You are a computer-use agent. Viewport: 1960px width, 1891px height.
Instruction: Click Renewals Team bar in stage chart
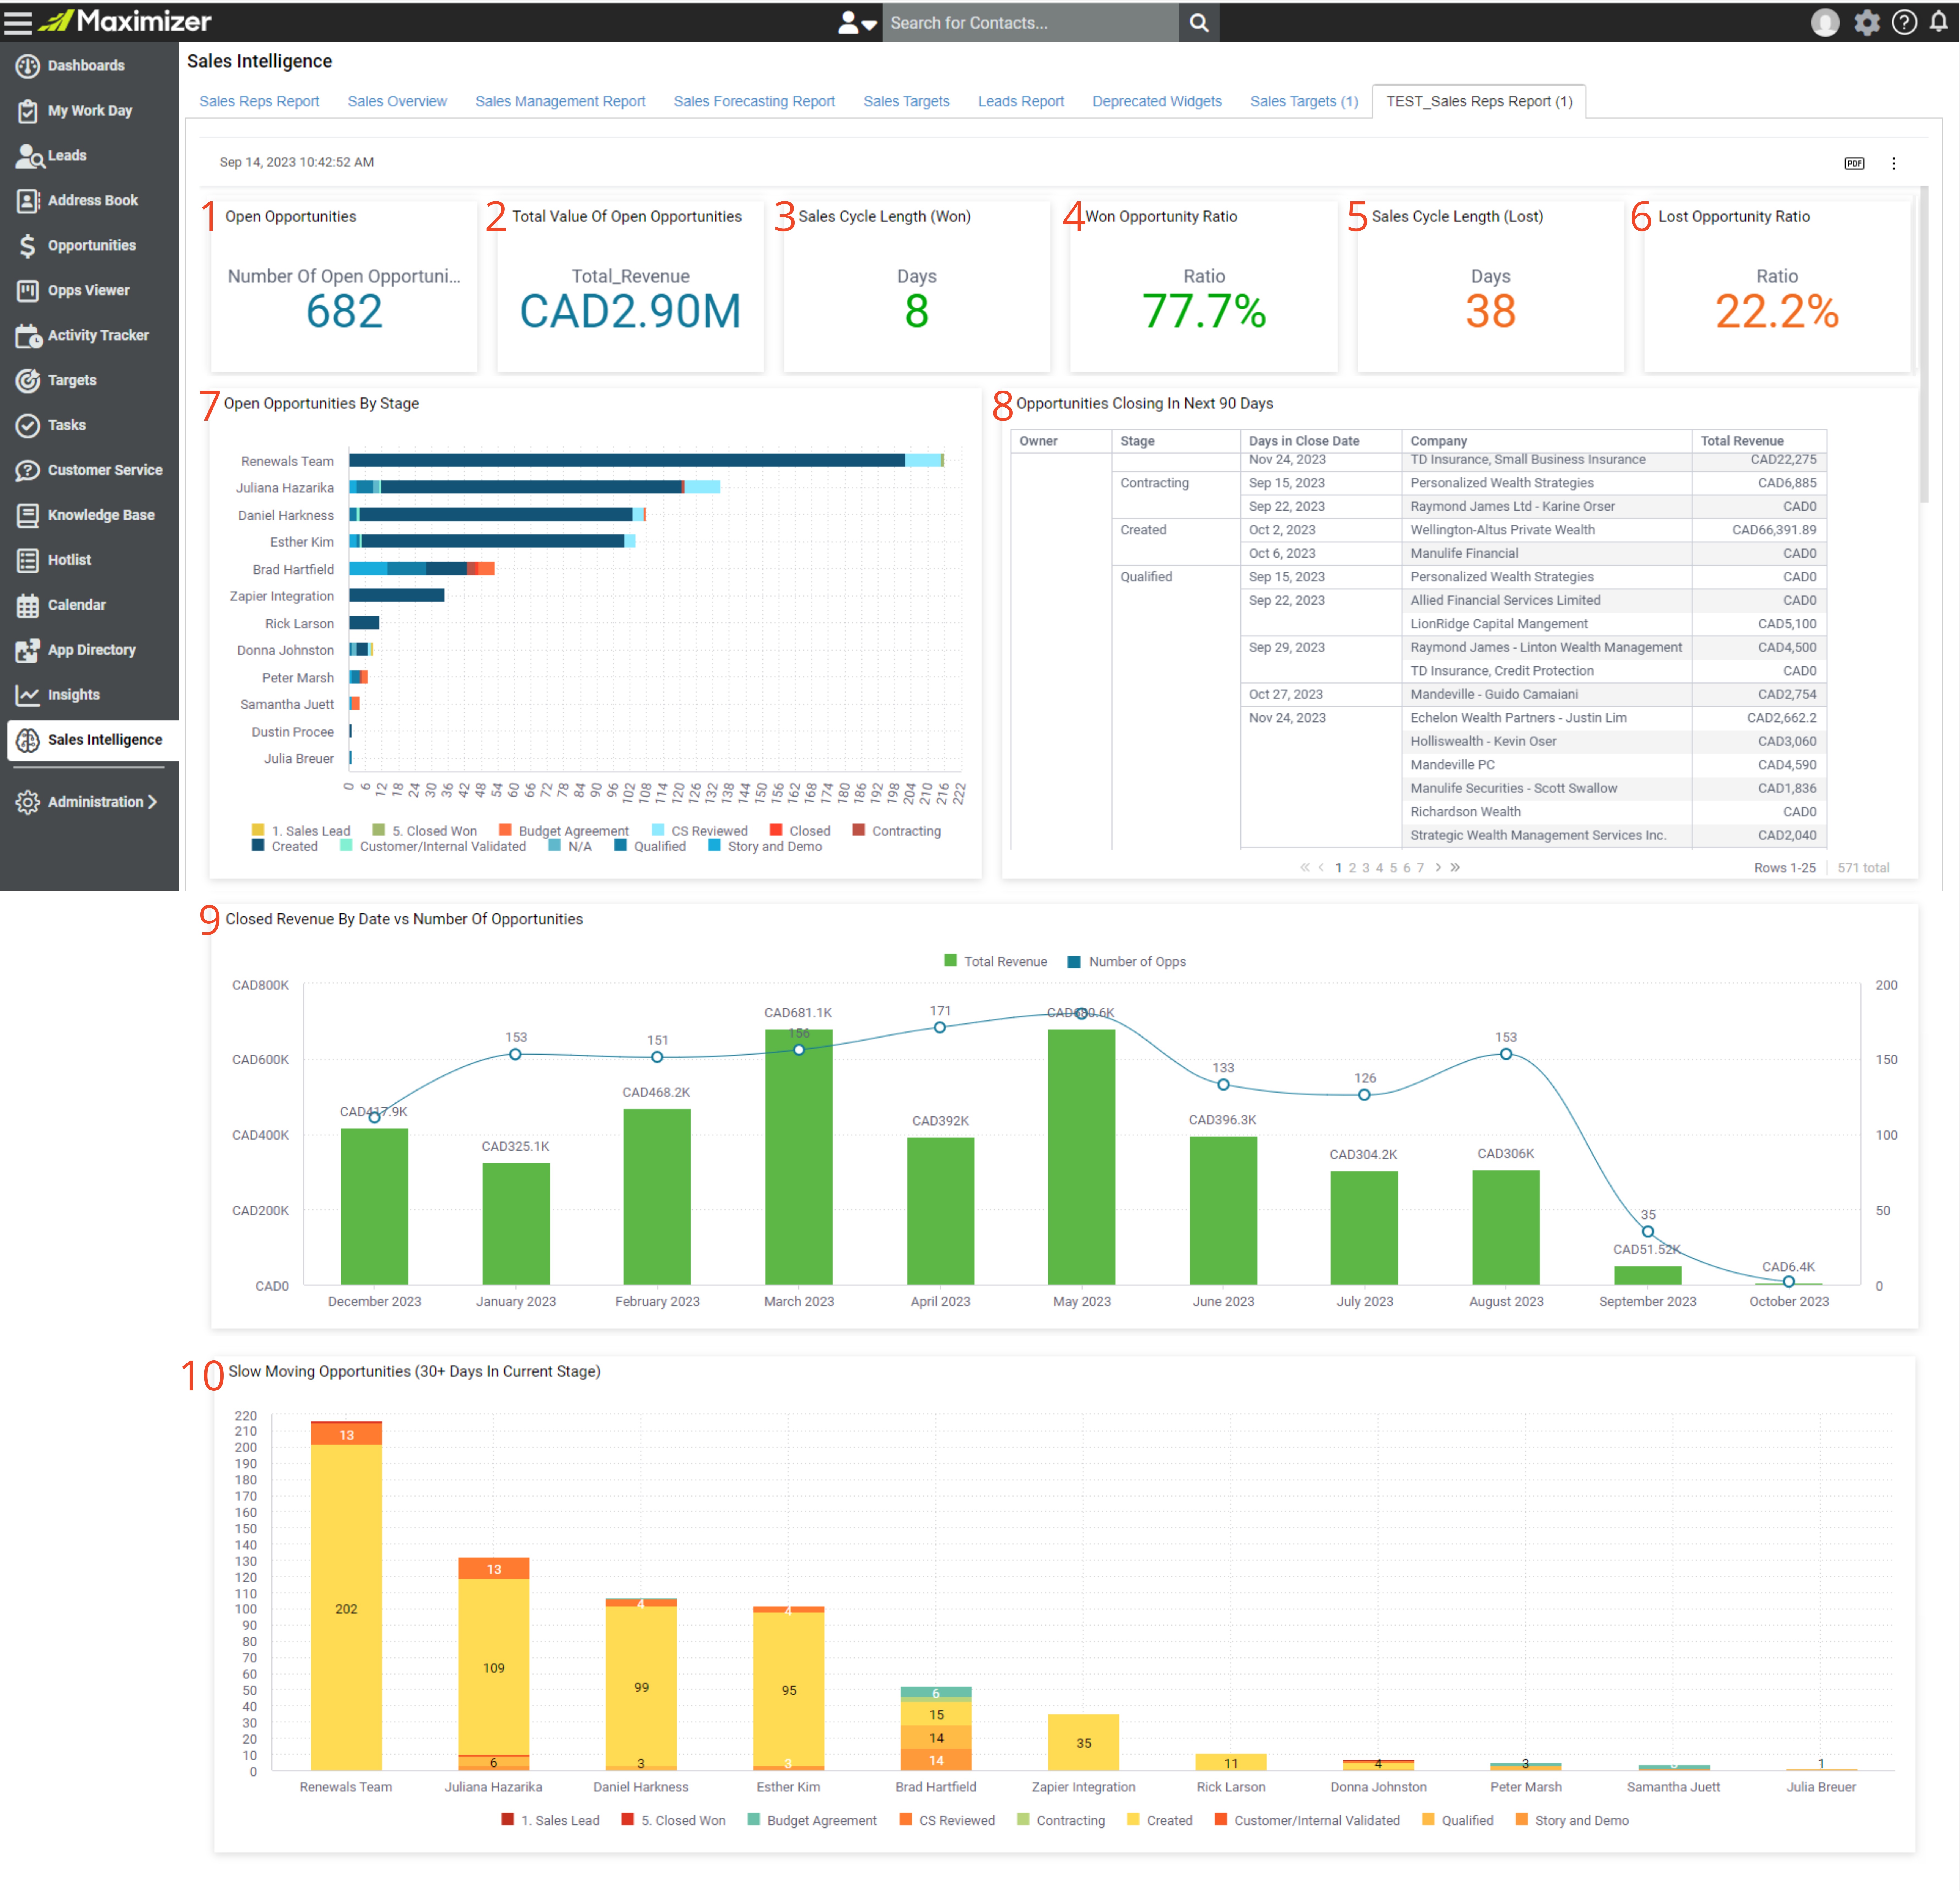(646, 461)
